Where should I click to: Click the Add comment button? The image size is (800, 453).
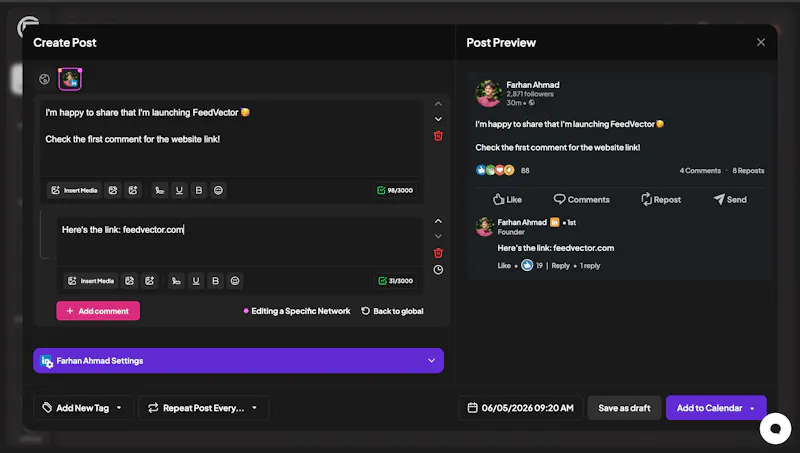(x=98, y=311)
